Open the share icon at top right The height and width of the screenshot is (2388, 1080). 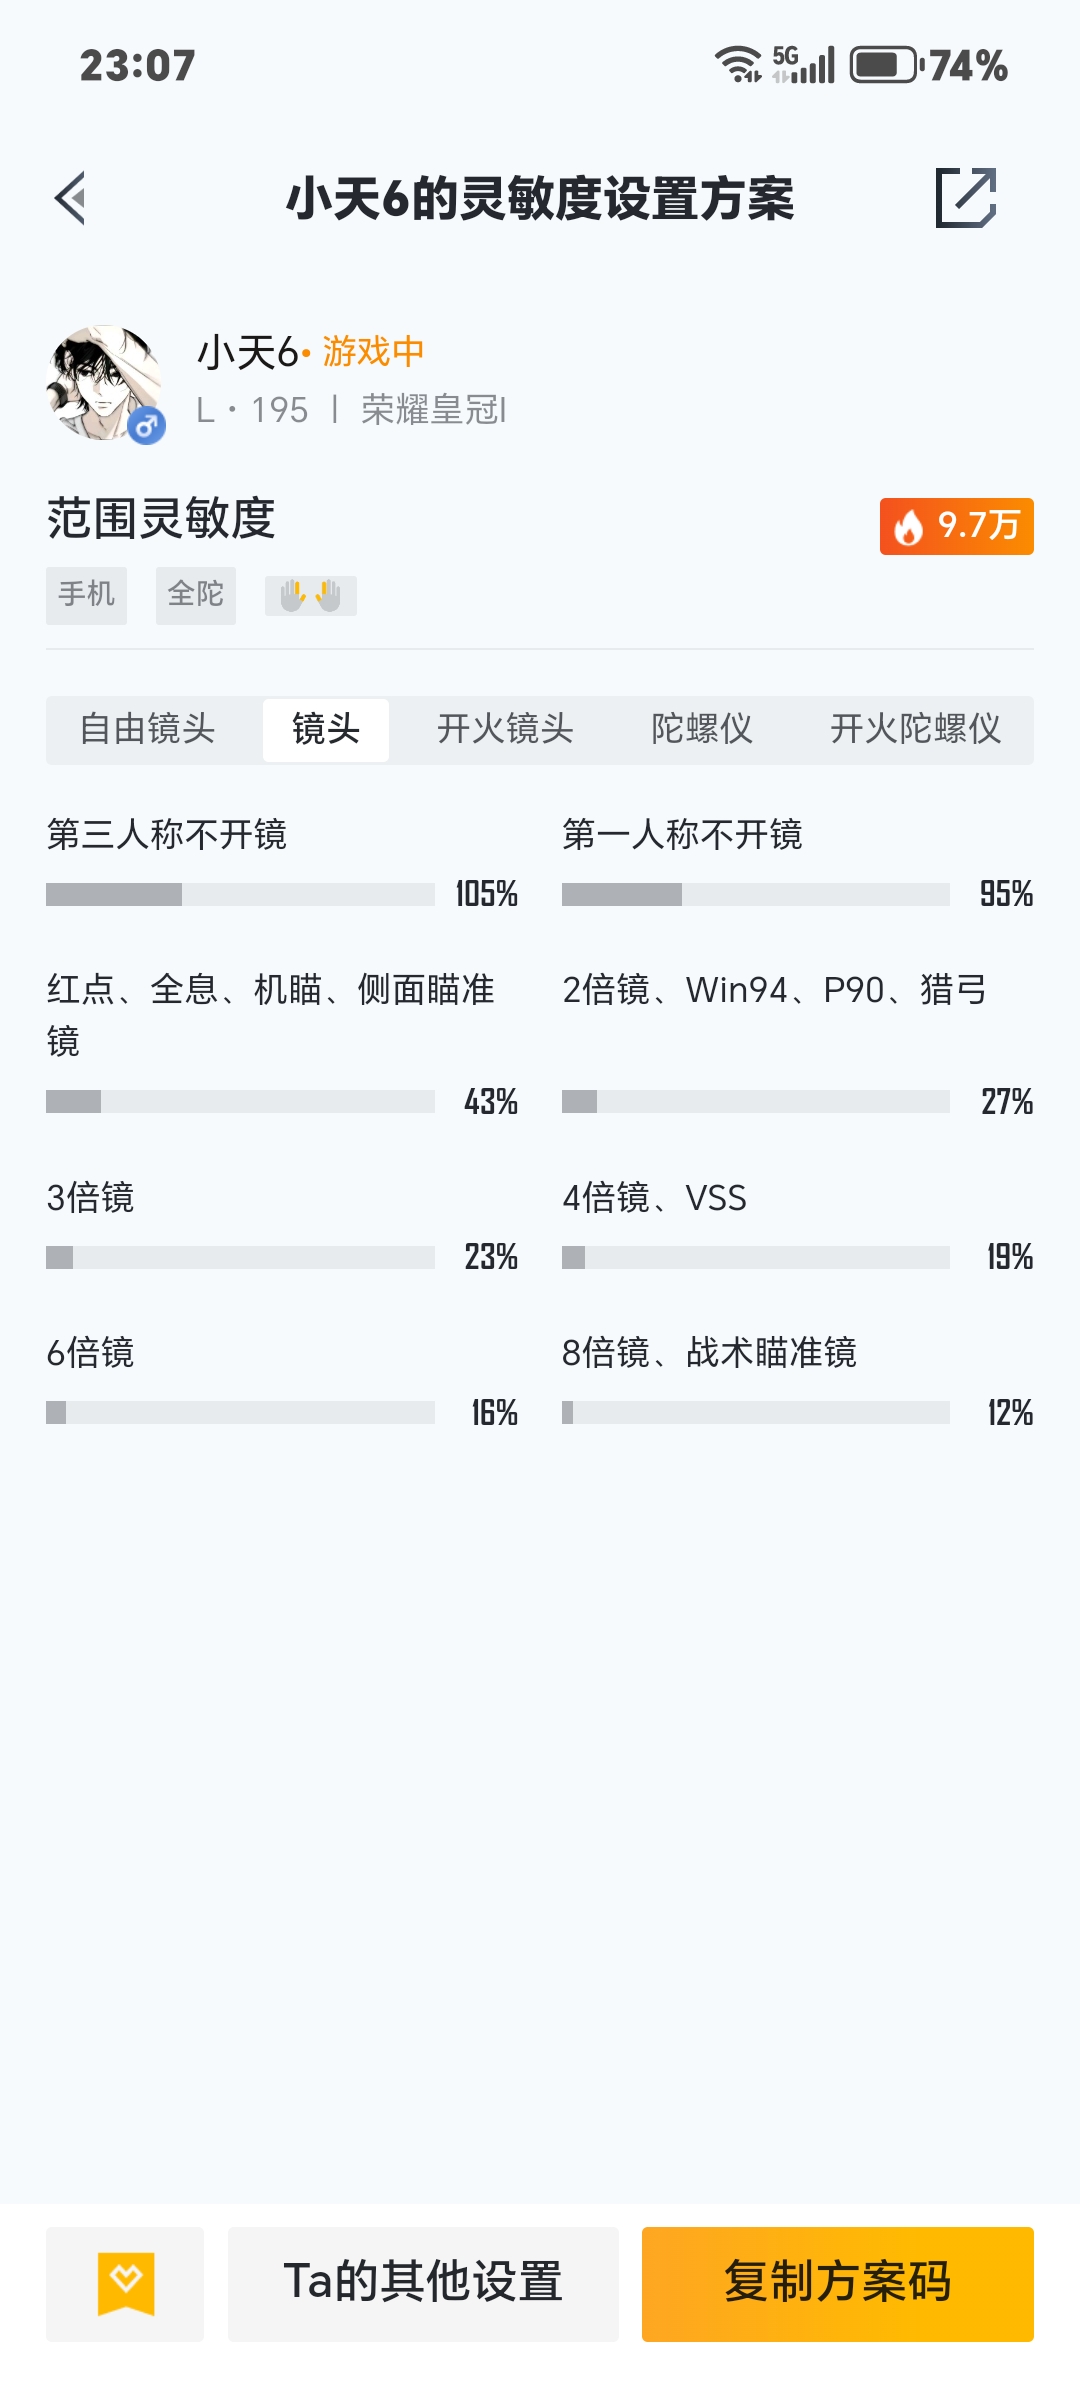point(965,198)
